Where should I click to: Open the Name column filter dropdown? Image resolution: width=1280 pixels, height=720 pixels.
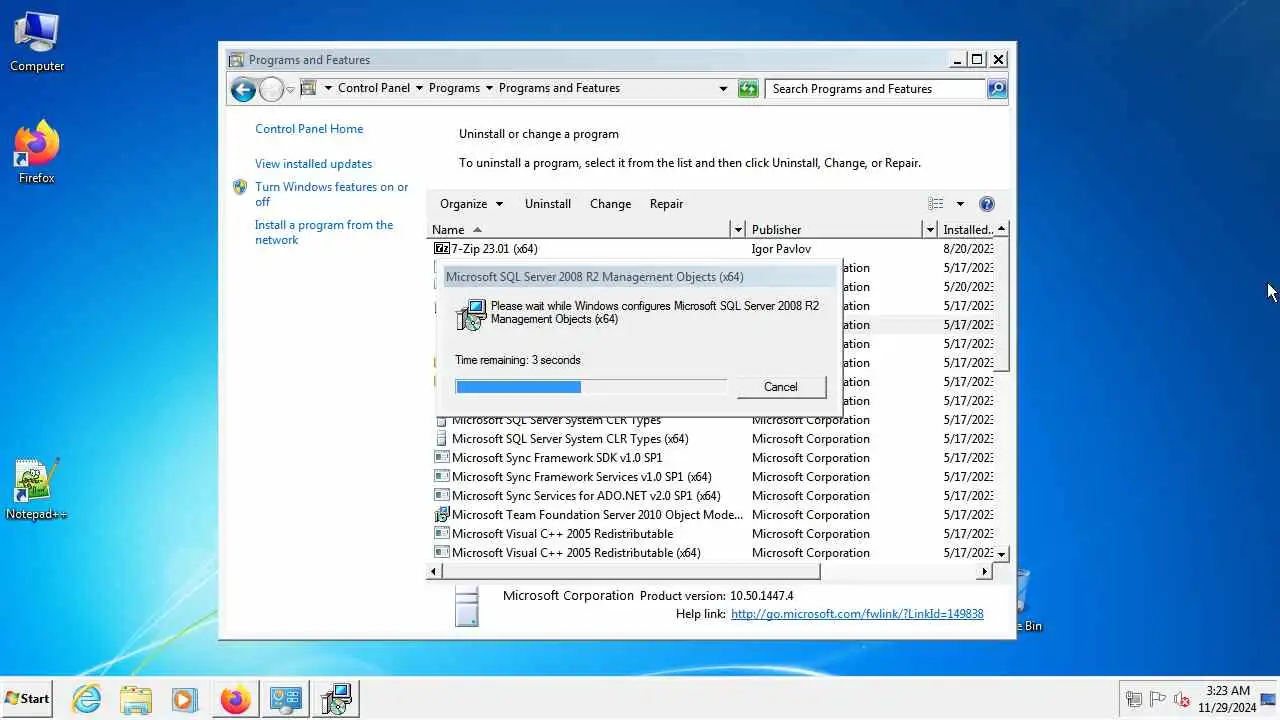click(739, 229)
